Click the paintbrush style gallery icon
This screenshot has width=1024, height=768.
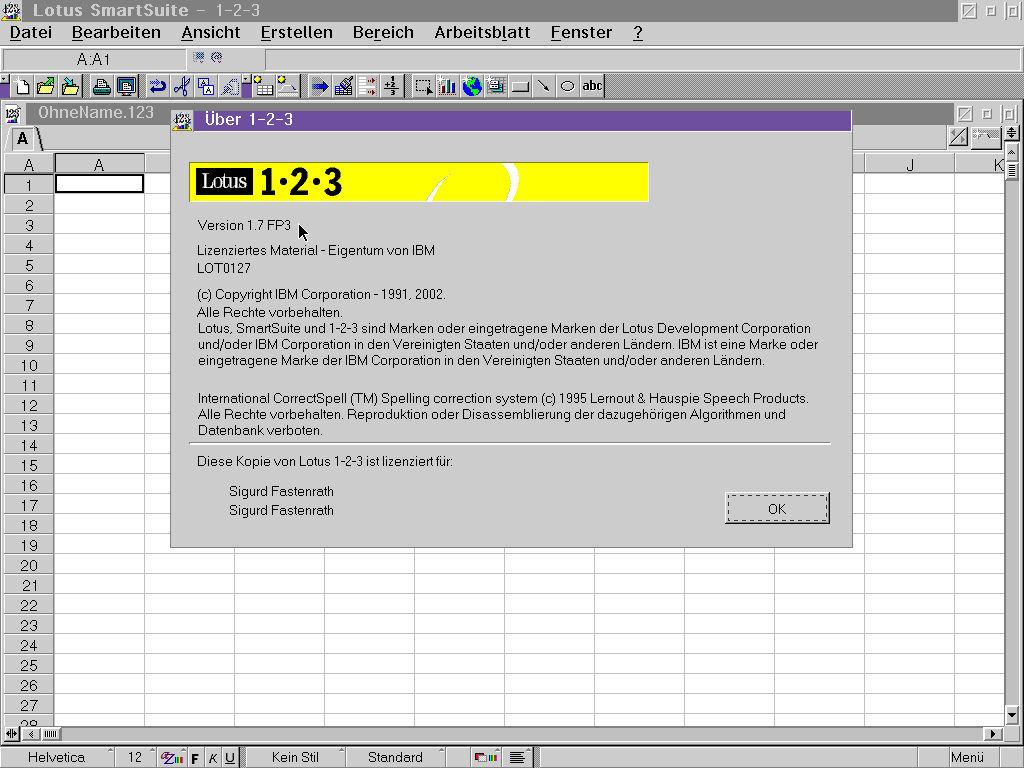[x=344, y=86]
